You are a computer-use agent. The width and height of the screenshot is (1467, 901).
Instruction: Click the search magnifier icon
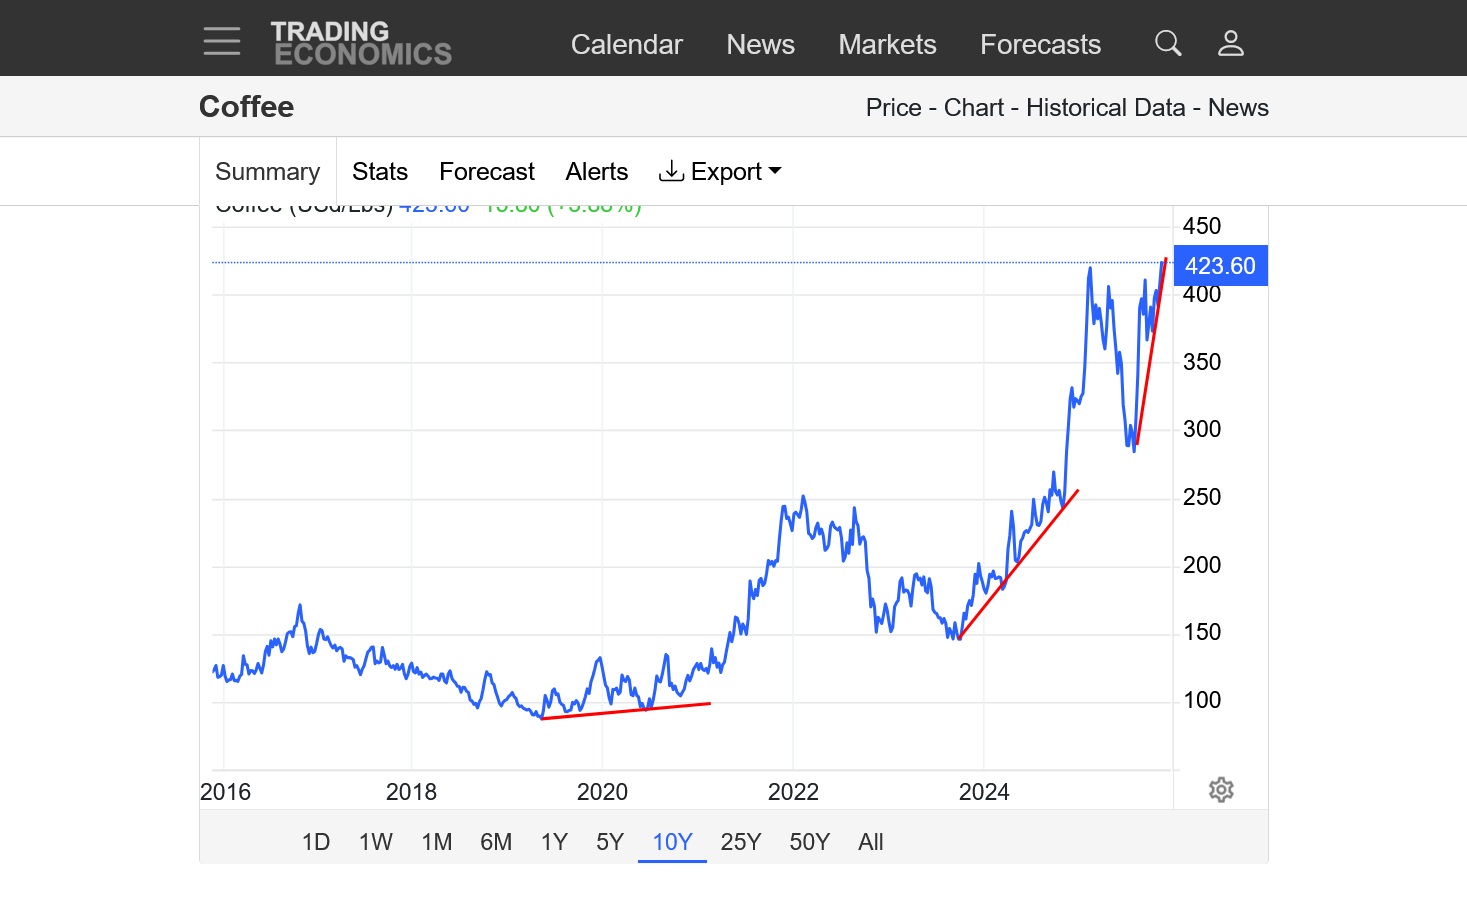pos(1167,43)
